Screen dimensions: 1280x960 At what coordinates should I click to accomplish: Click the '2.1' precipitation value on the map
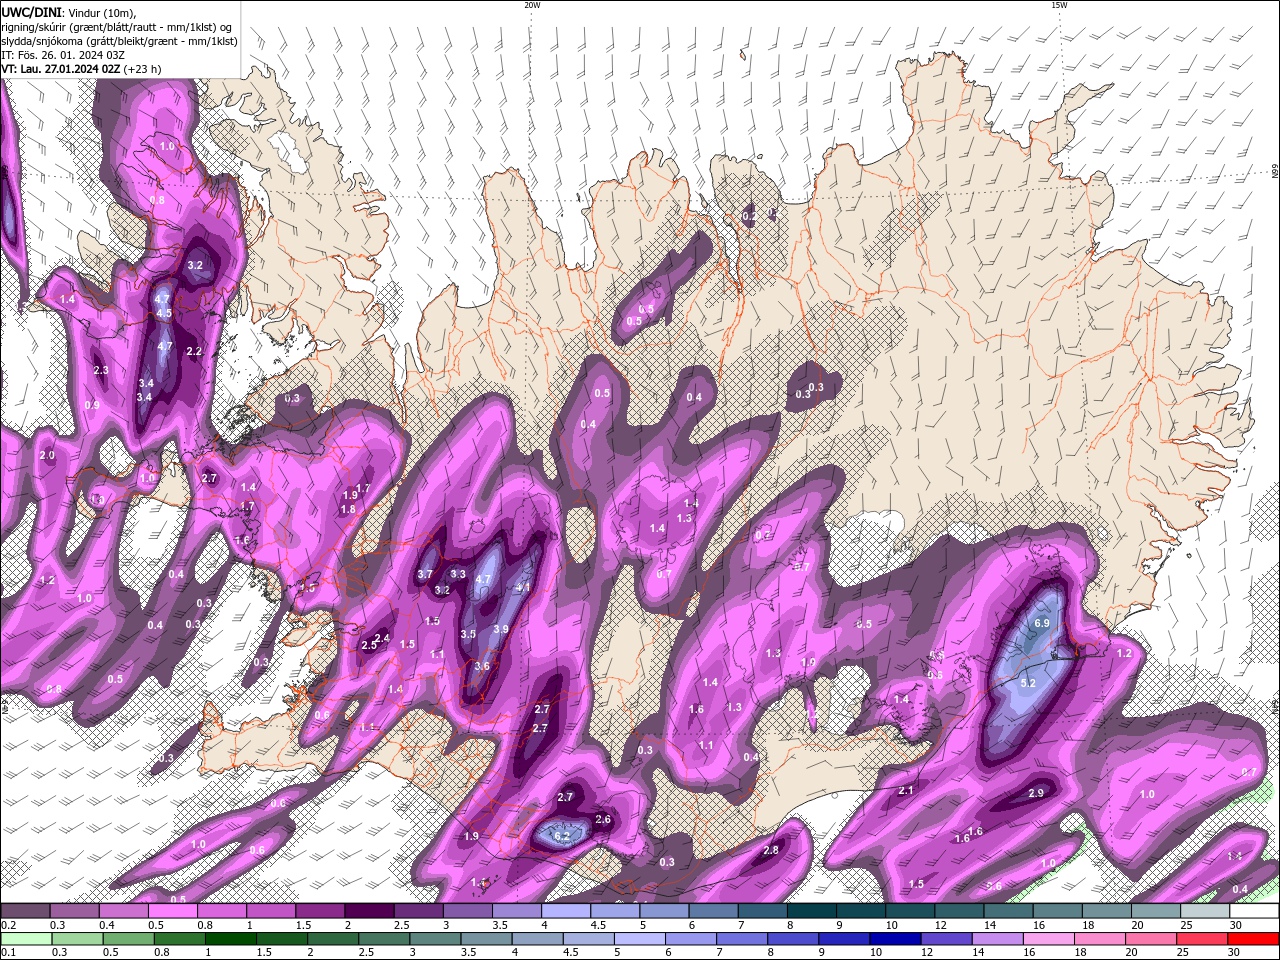coord(906,790)
